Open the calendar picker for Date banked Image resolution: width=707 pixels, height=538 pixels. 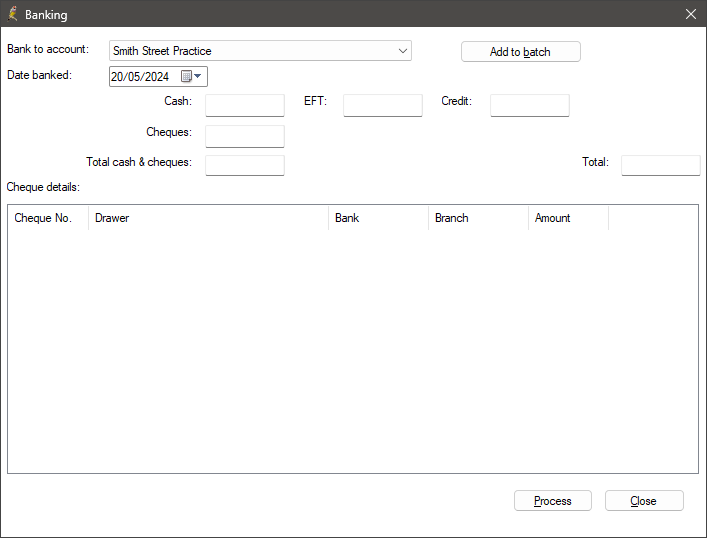[x=192, y=76]
